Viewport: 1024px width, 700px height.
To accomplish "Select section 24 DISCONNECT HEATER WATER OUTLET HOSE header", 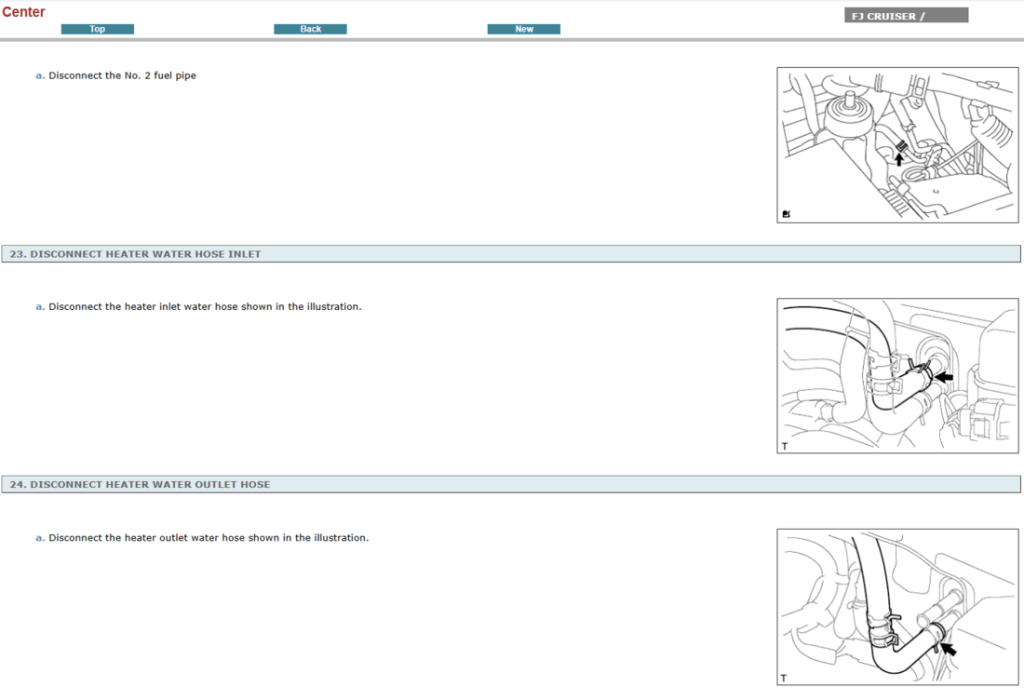I will point(139,484).
